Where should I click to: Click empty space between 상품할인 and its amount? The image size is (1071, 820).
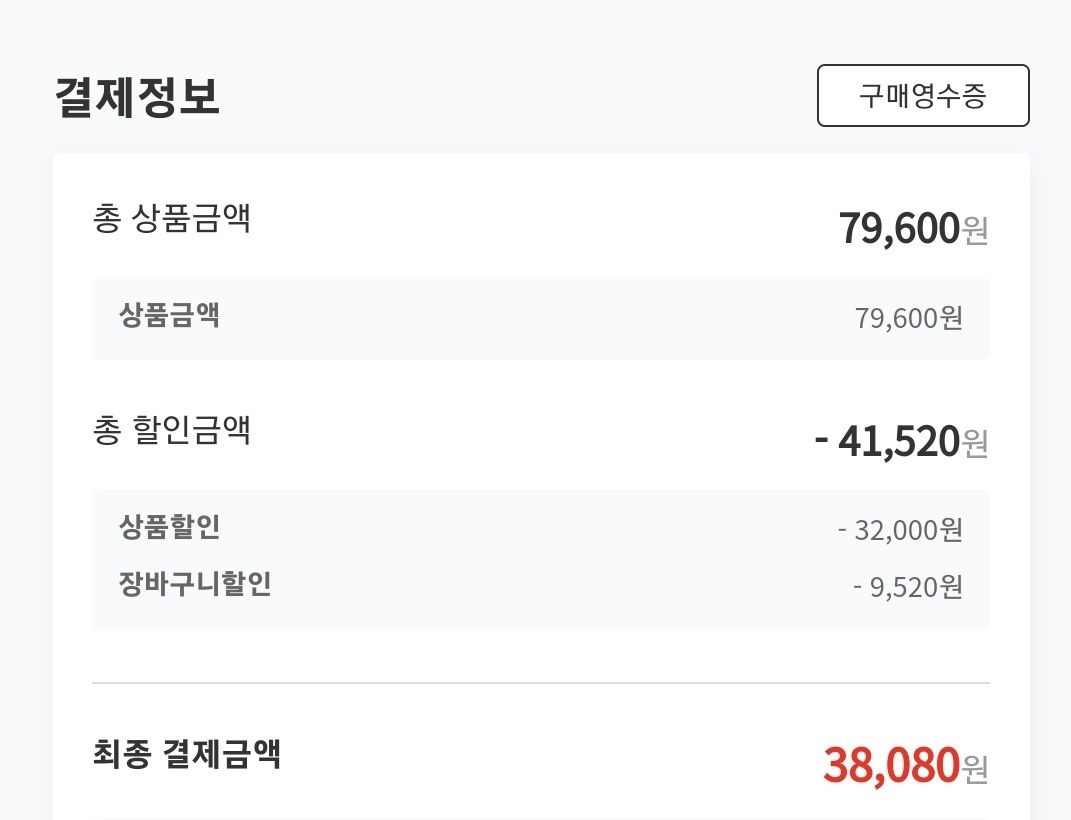(x=530, y=528)
